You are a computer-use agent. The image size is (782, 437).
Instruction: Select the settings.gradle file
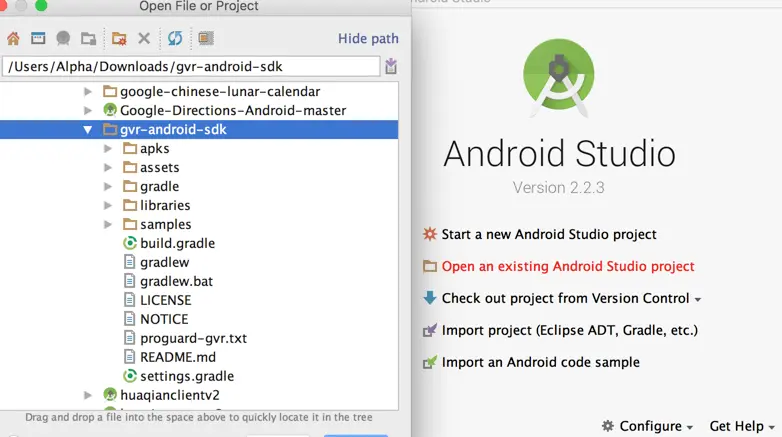pyautogui.click(x=187, y=376)
